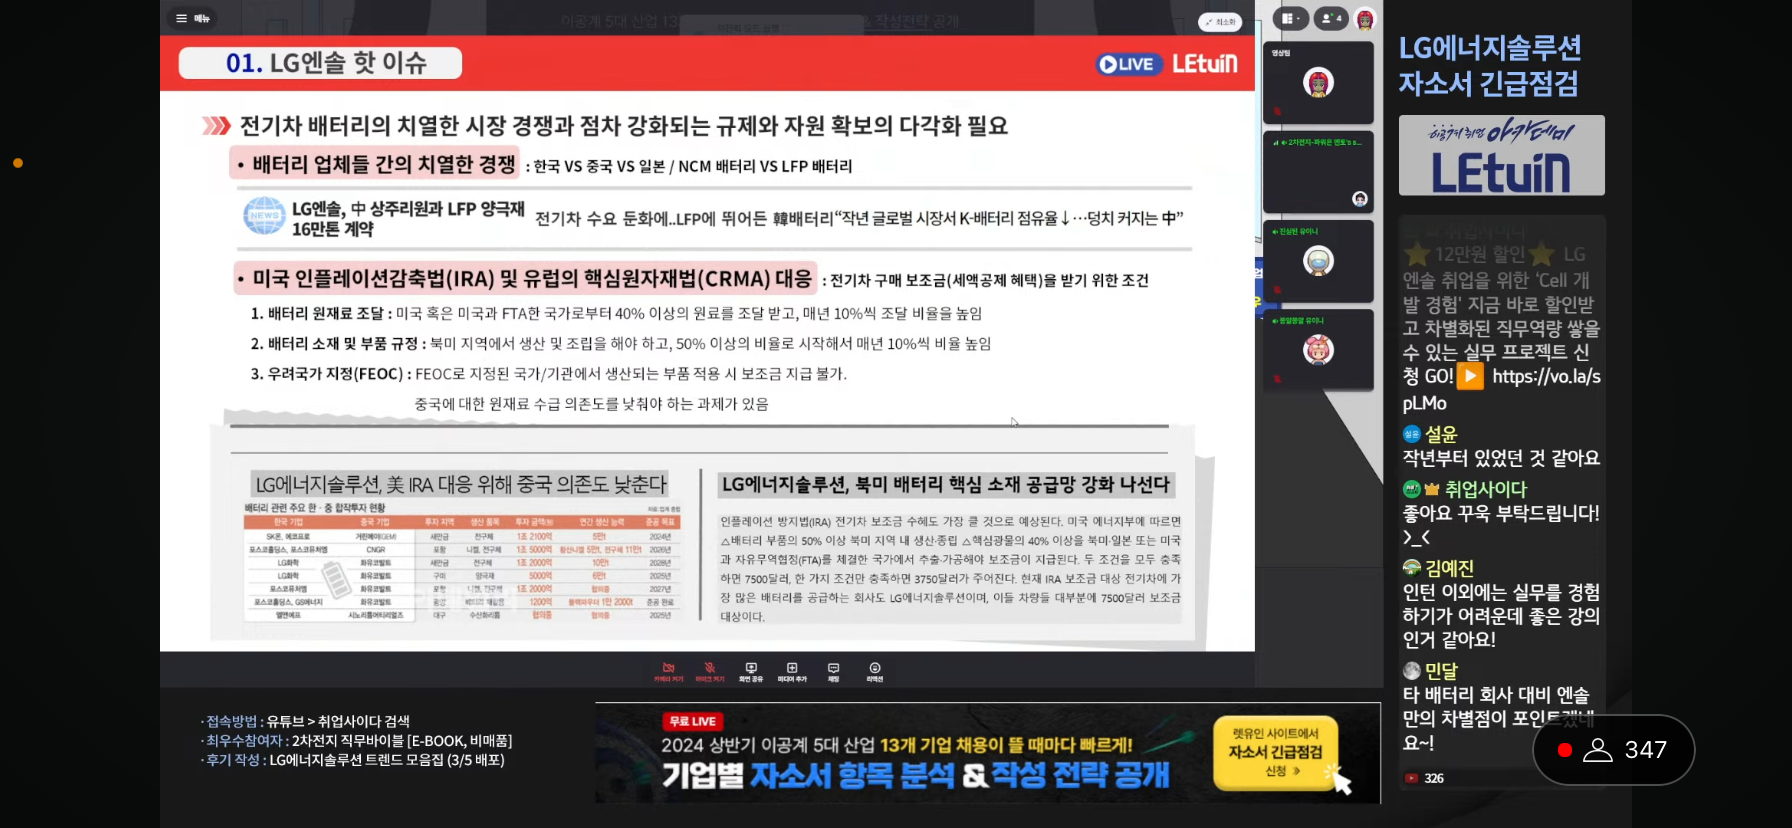Click the crown icon beside 취업사이다
1792x828 pixels.
(1432, 489)
